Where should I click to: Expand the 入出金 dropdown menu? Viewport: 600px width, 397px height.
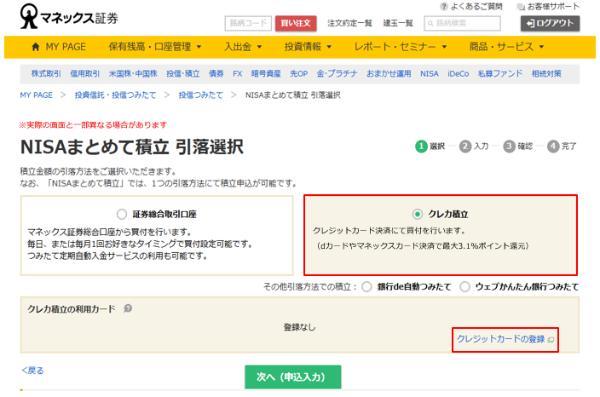[243, 47]
